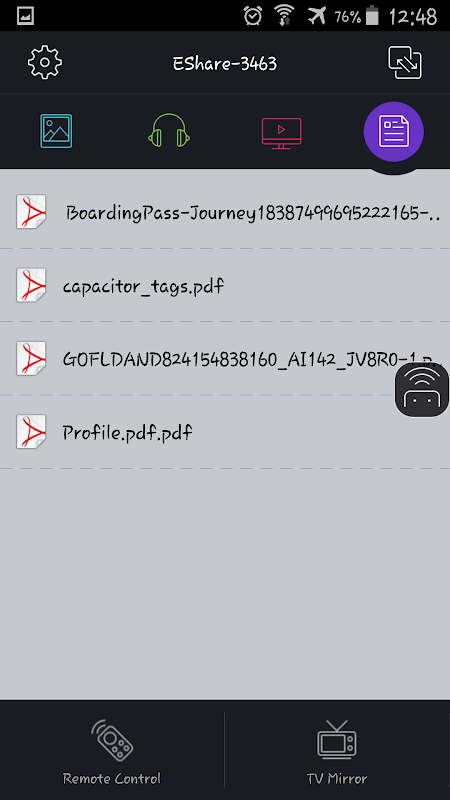The image size is (450, 800).
Task: Open Profile.pdf.pdf
Action: coord(225,432)
